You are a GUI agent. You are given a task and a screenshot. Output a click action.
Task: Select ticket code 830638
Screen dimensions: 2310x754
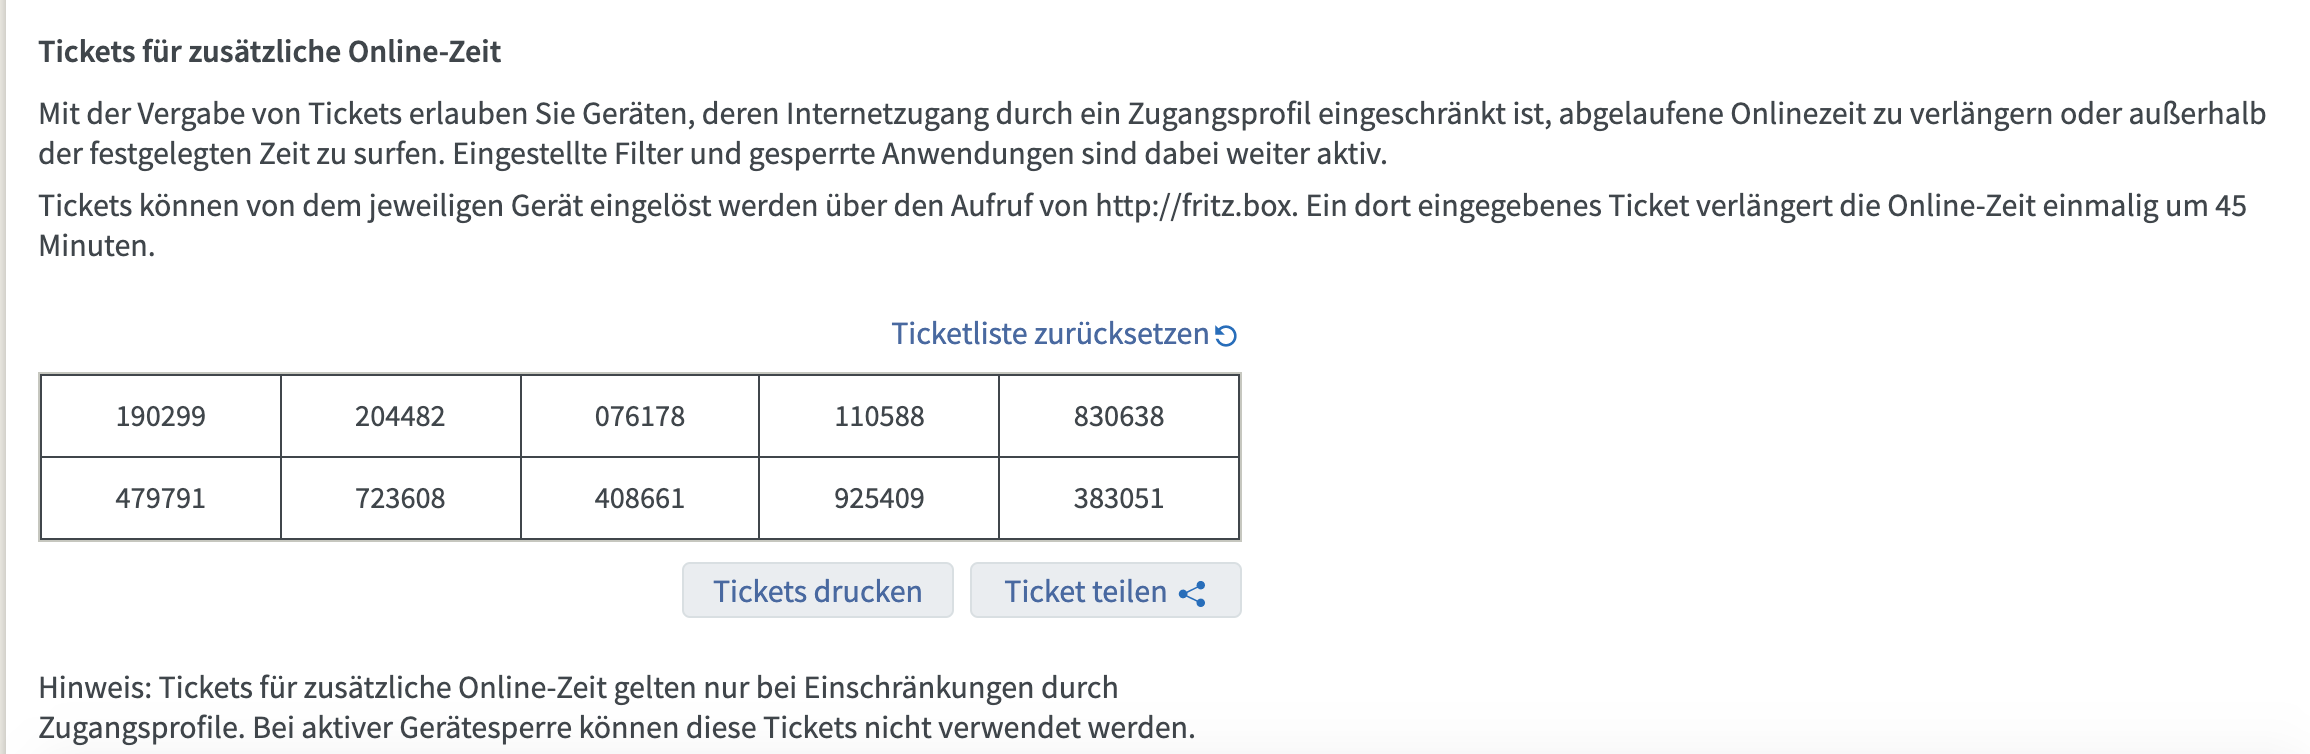pyautogui.click(x=1119, y=416)
